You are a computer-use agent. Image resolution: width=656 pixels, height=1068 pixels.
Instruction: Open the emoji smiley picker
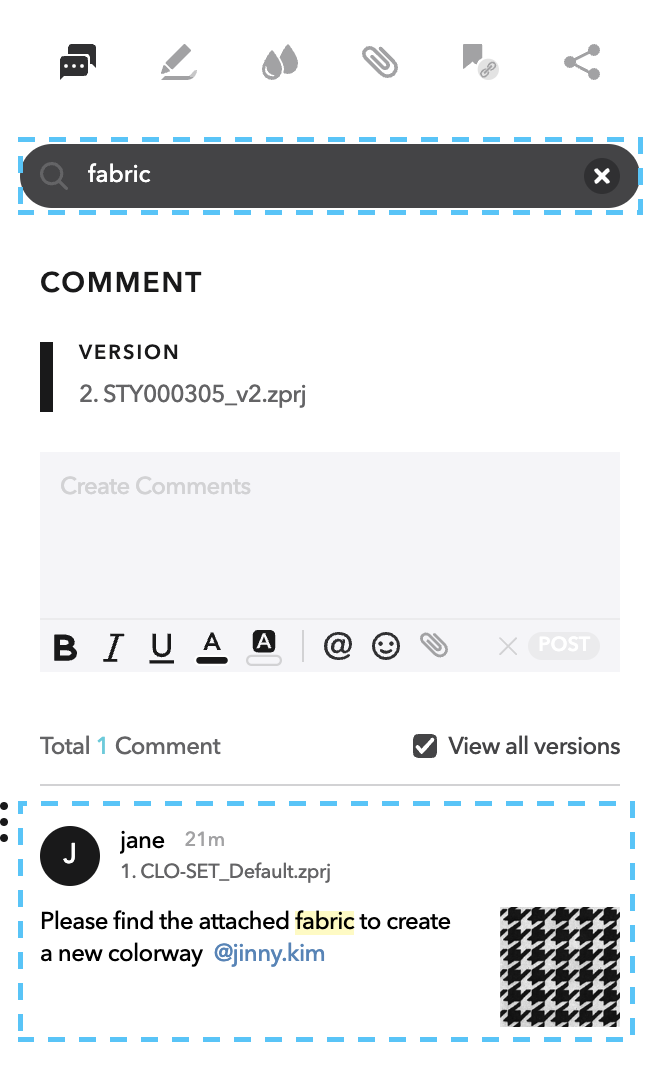[x=386, y=646]
